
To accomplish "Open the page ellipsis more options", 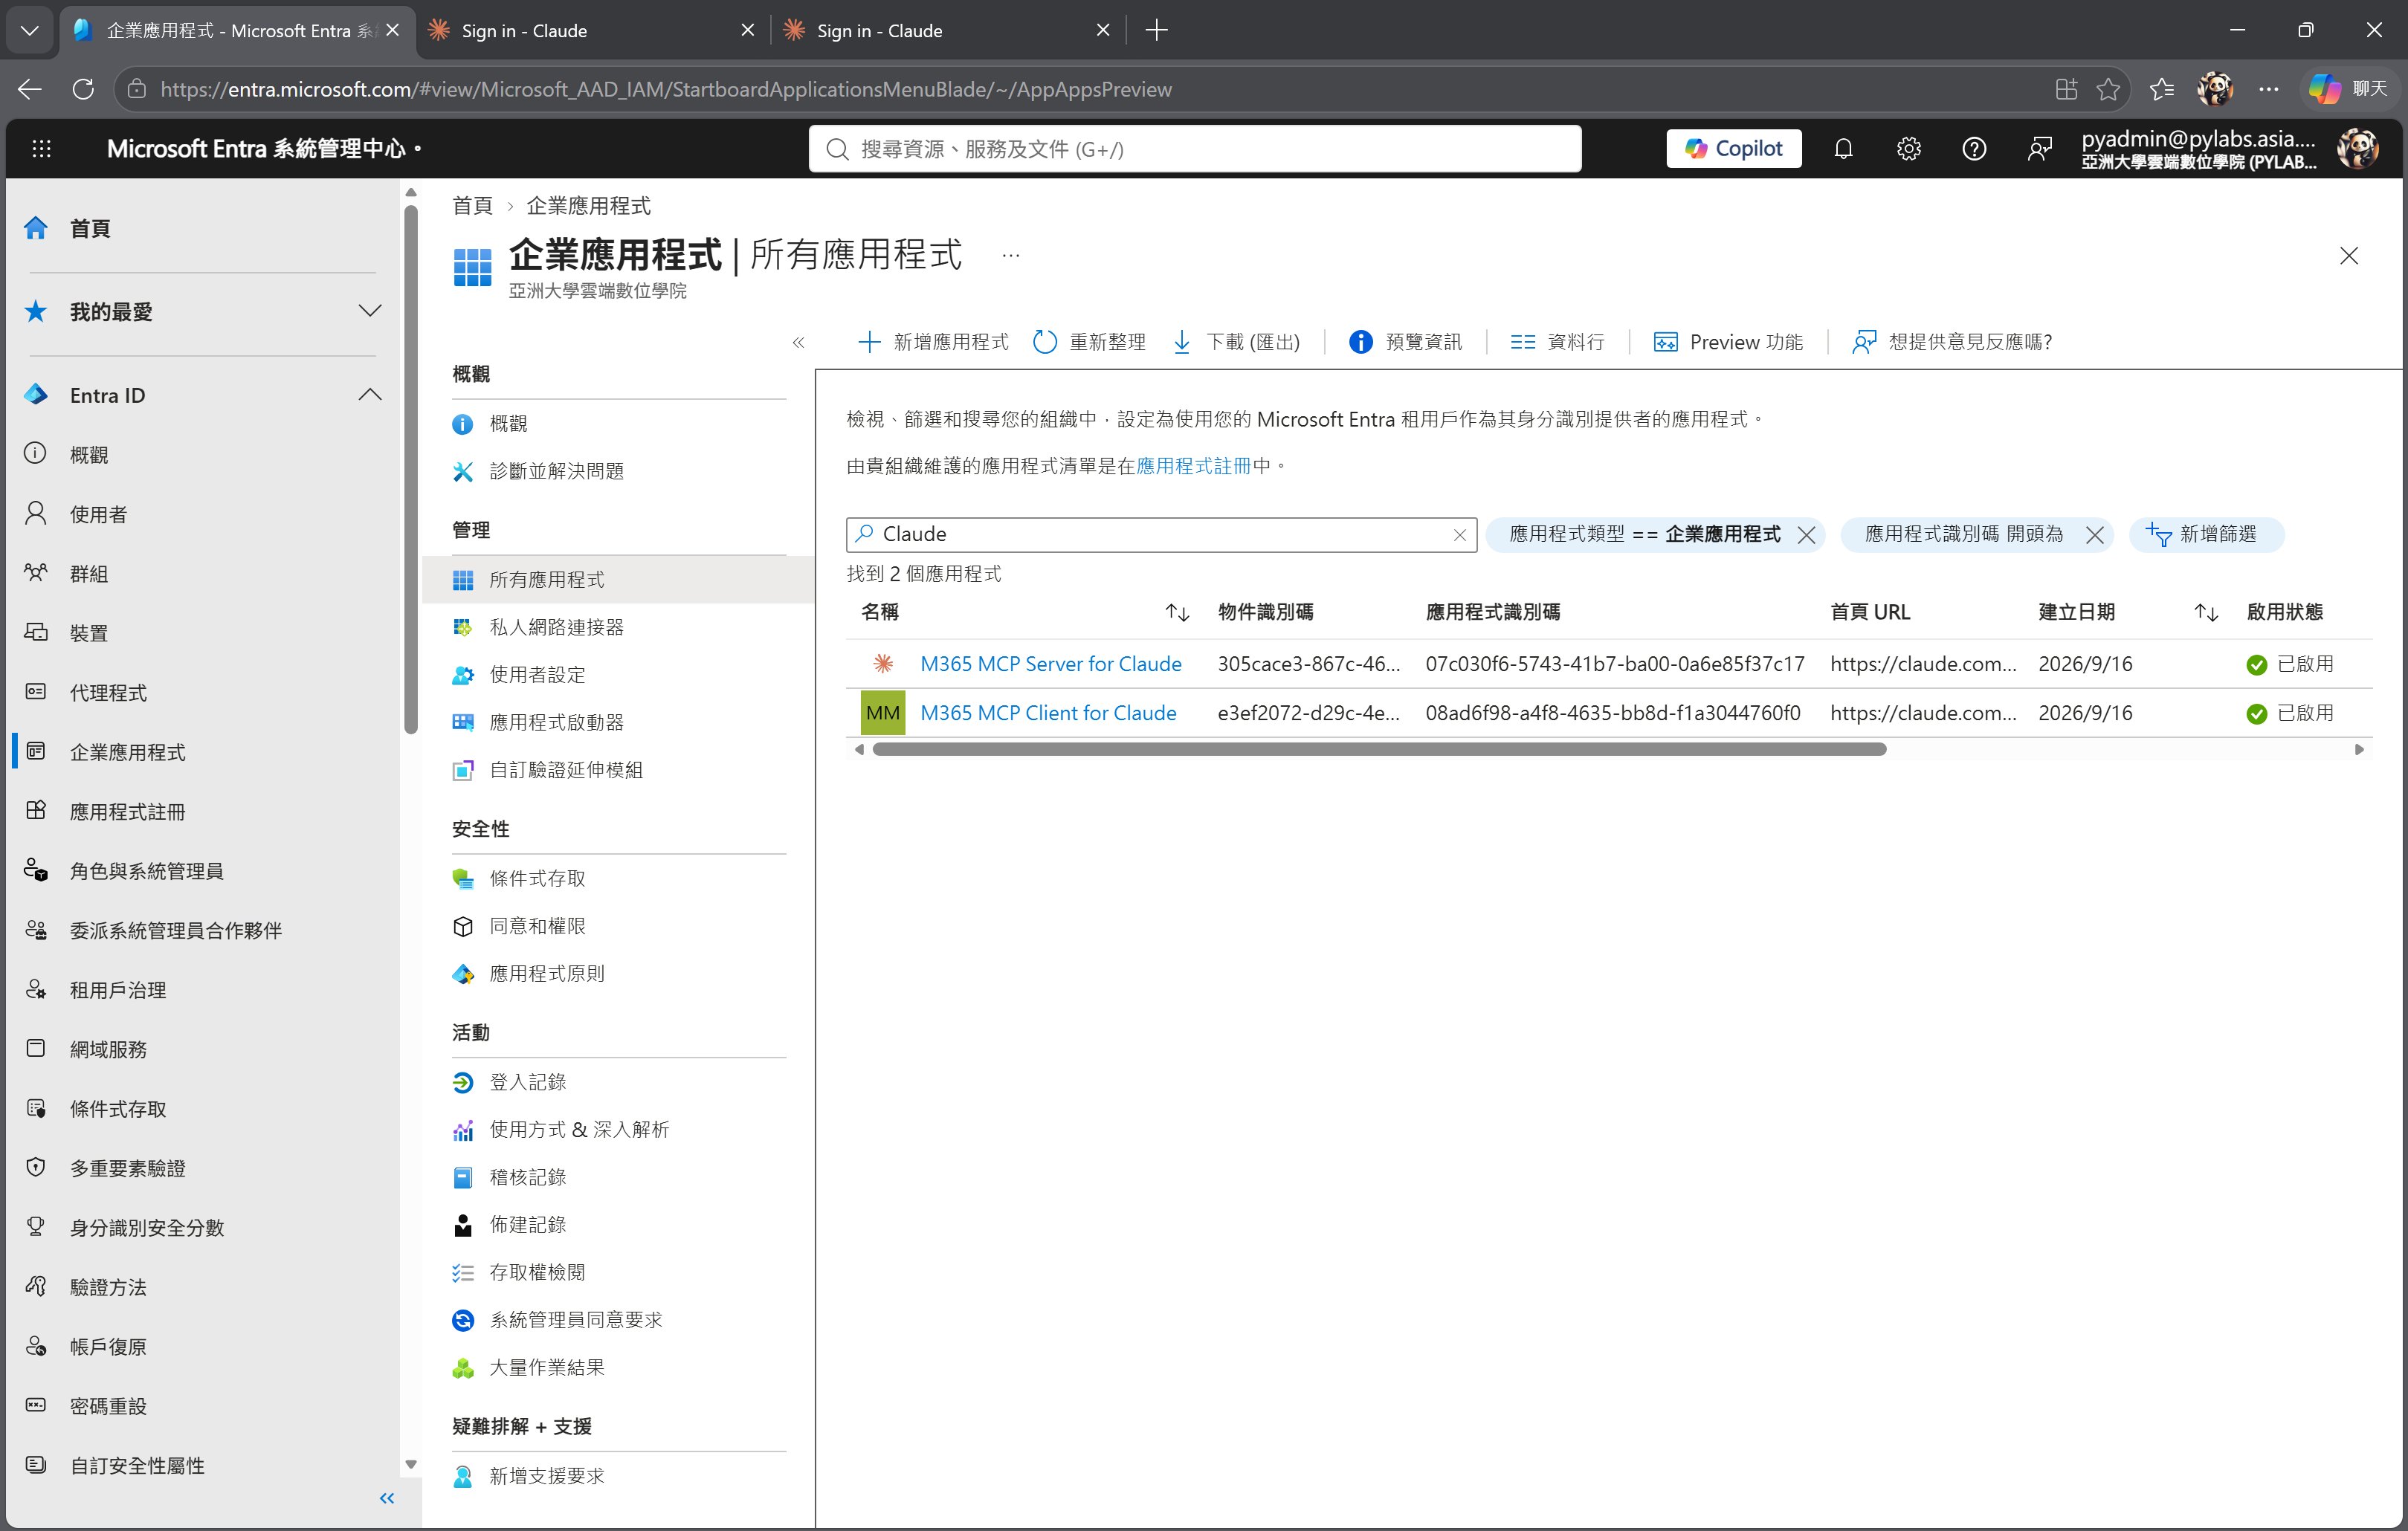I will coord(1011,256).
